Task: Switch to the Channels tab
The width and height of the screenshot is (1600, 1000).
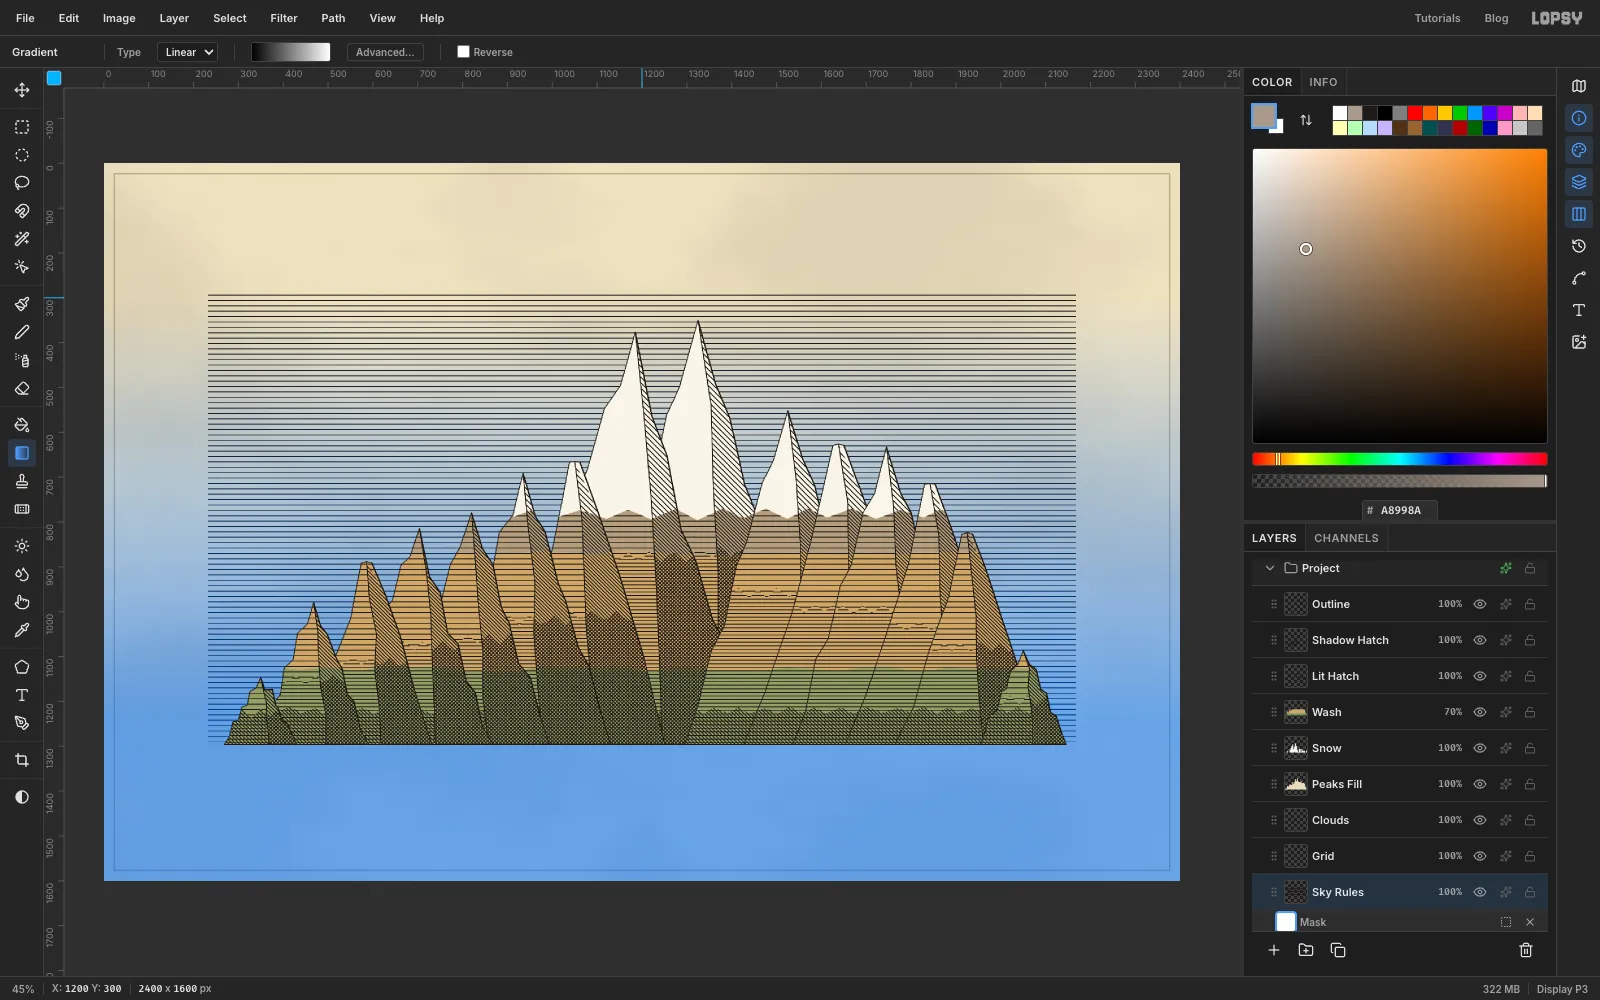Action: (1346, 538)
